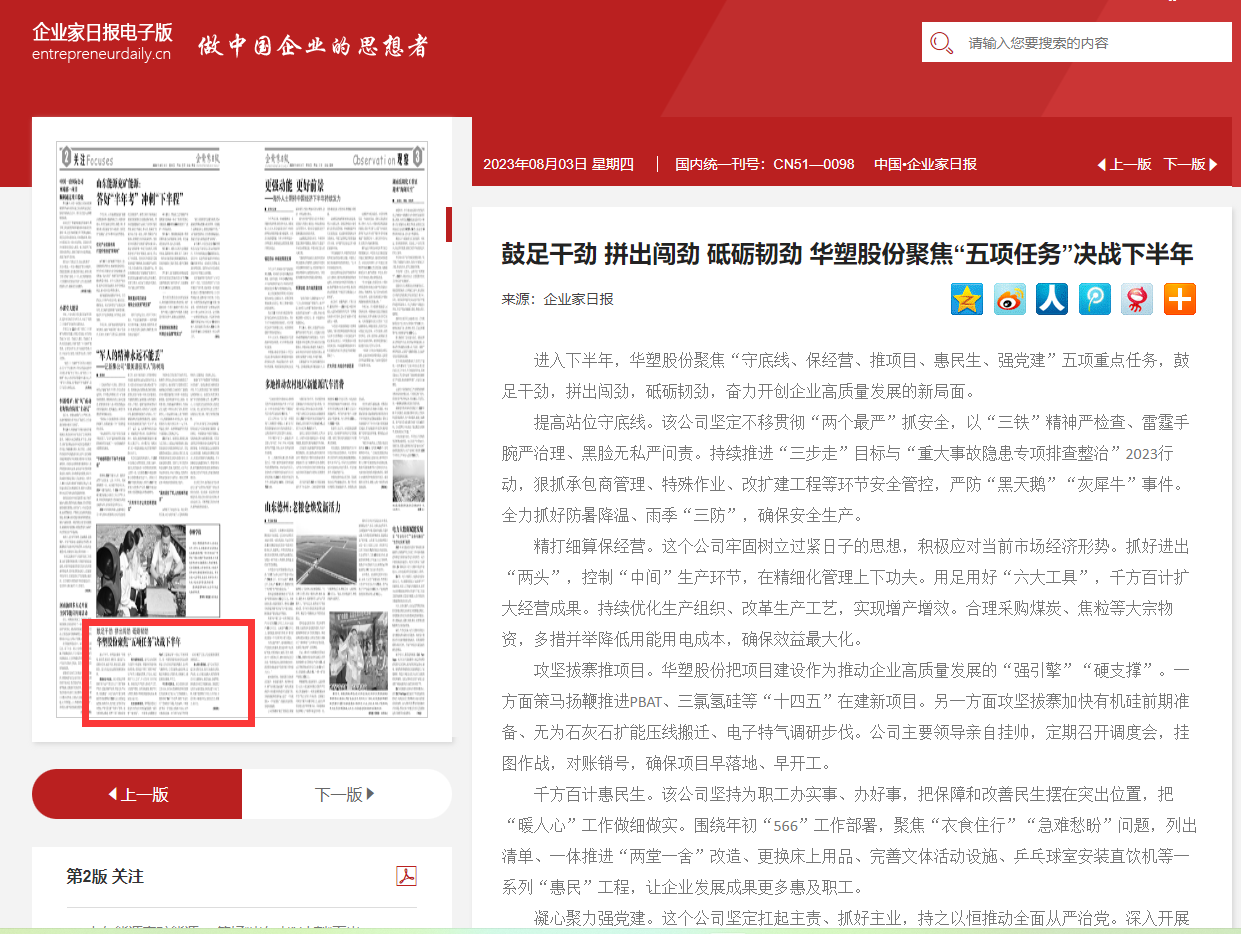Click the magnifier search icon
Screen dimensions: 1241x934
(x=941, y=43)
